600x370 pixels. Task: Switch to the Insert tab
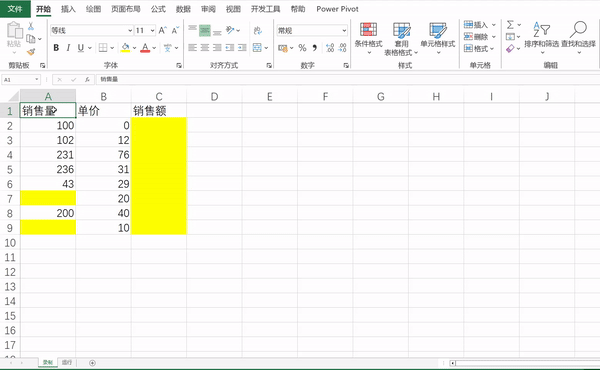(68, 9)
